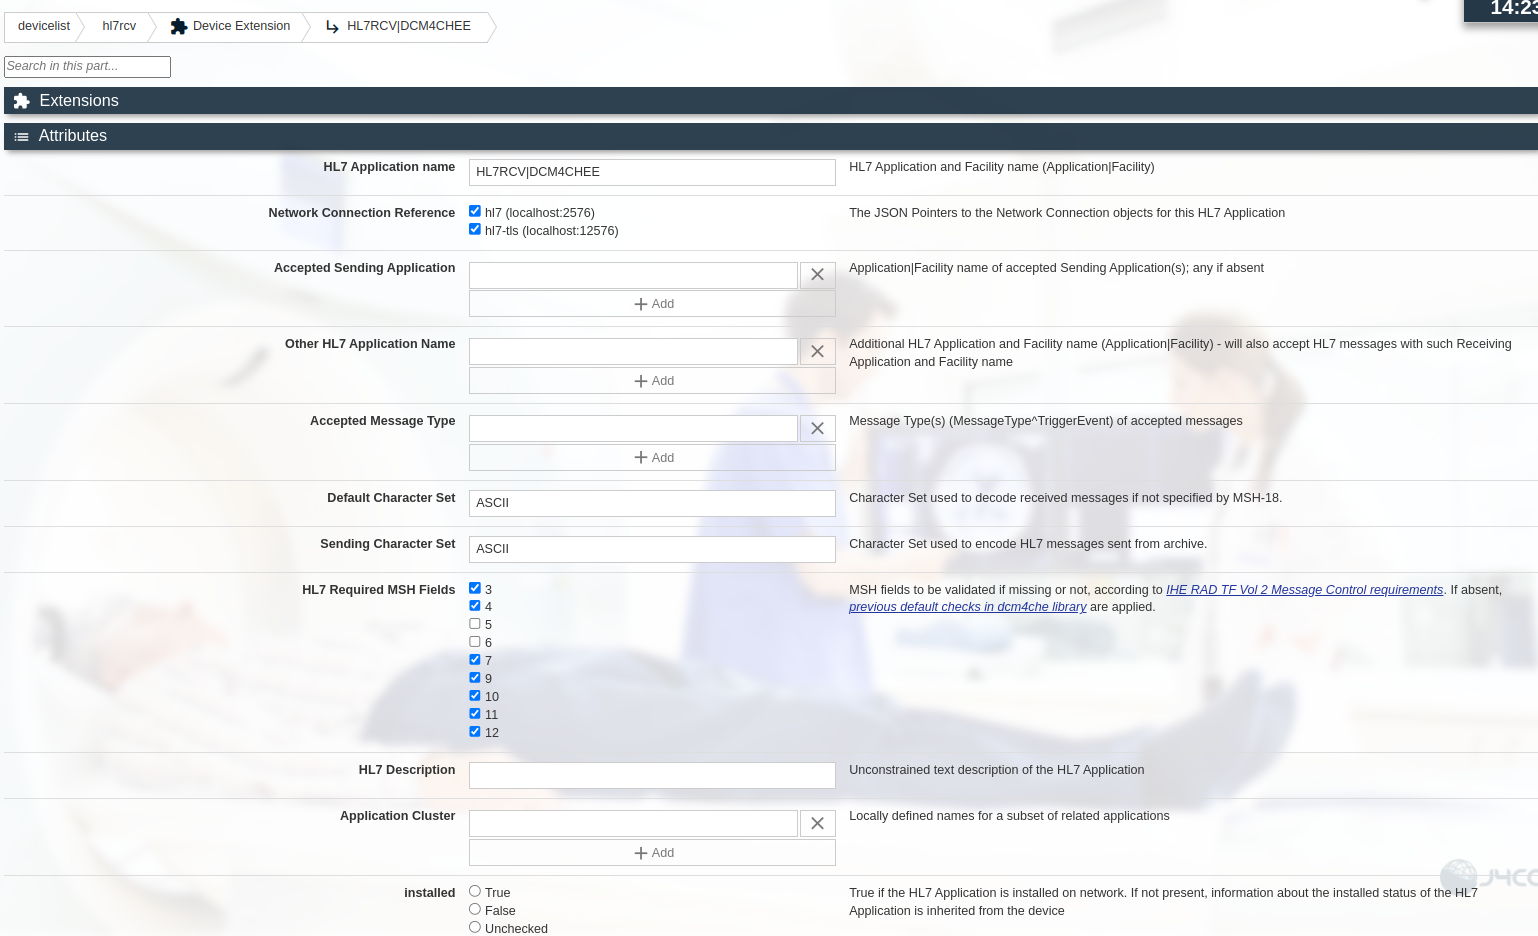Open the IHE RAD TF Vol 2 requirements link
Screen dimensions: 1538x936
[x=1304, y=589]
